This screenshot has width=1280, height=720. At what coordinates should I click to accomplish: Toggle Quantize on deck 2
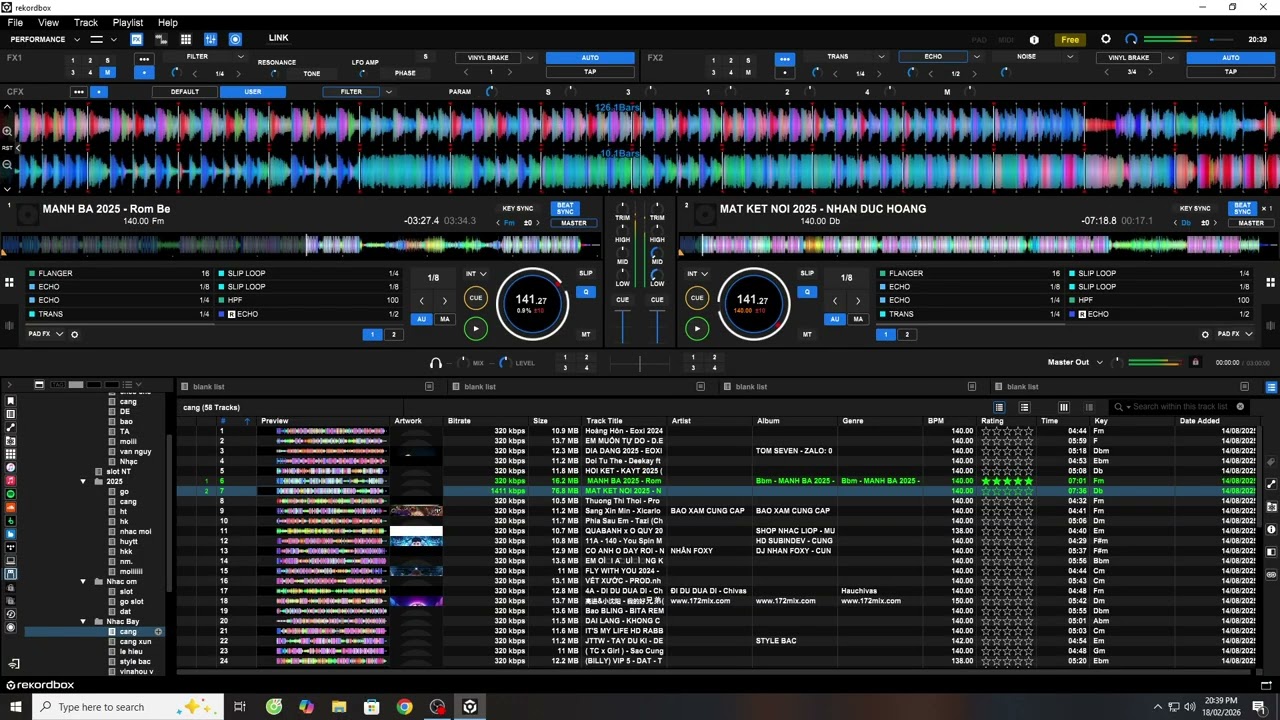pyautogui.click(x=807, y=291)
